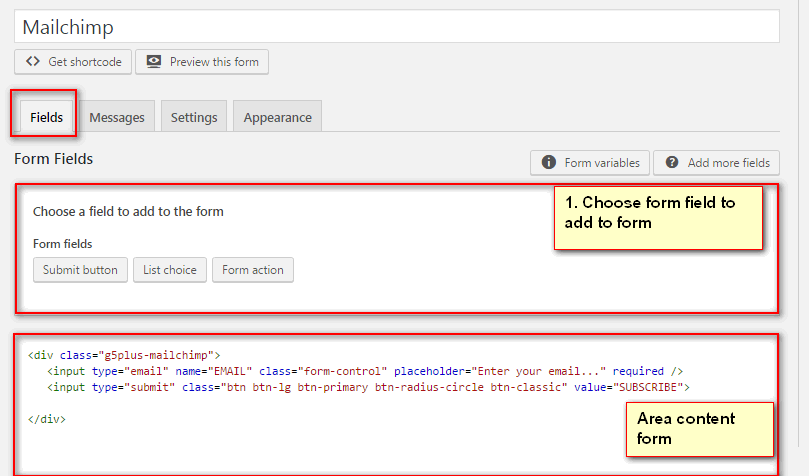
Task: Open the Messages tab
Action: pos(117,117)
